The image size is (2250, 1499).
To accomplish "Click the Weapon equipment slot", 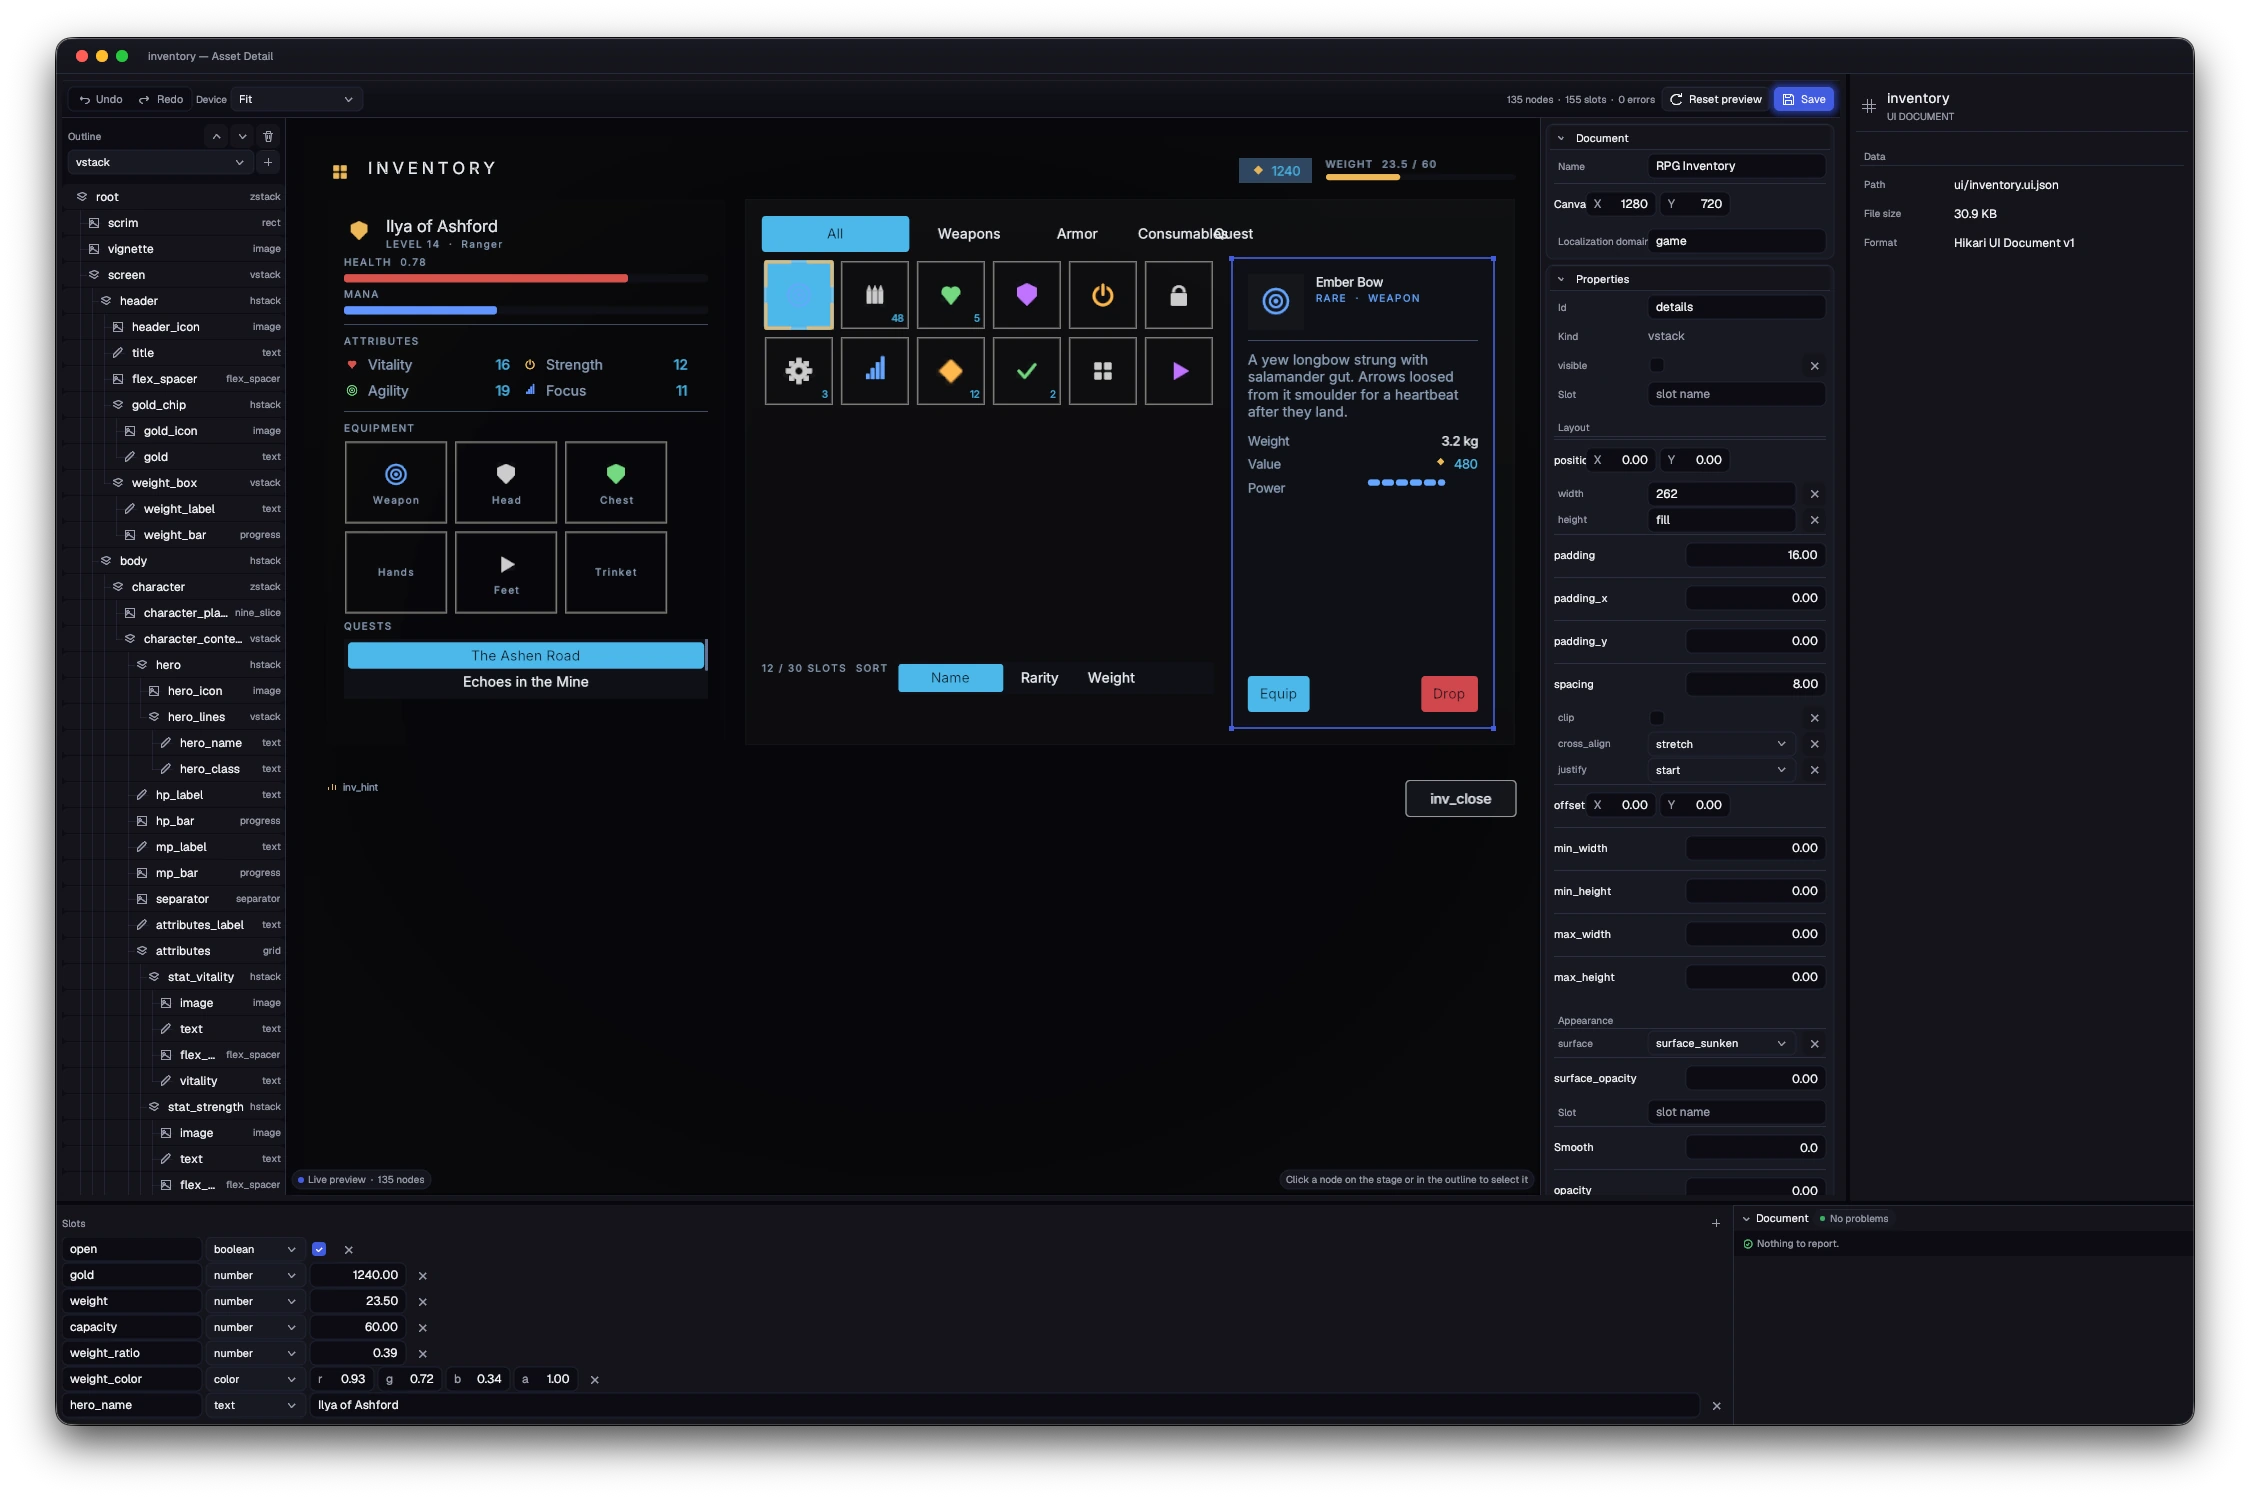I will point(396,482).
